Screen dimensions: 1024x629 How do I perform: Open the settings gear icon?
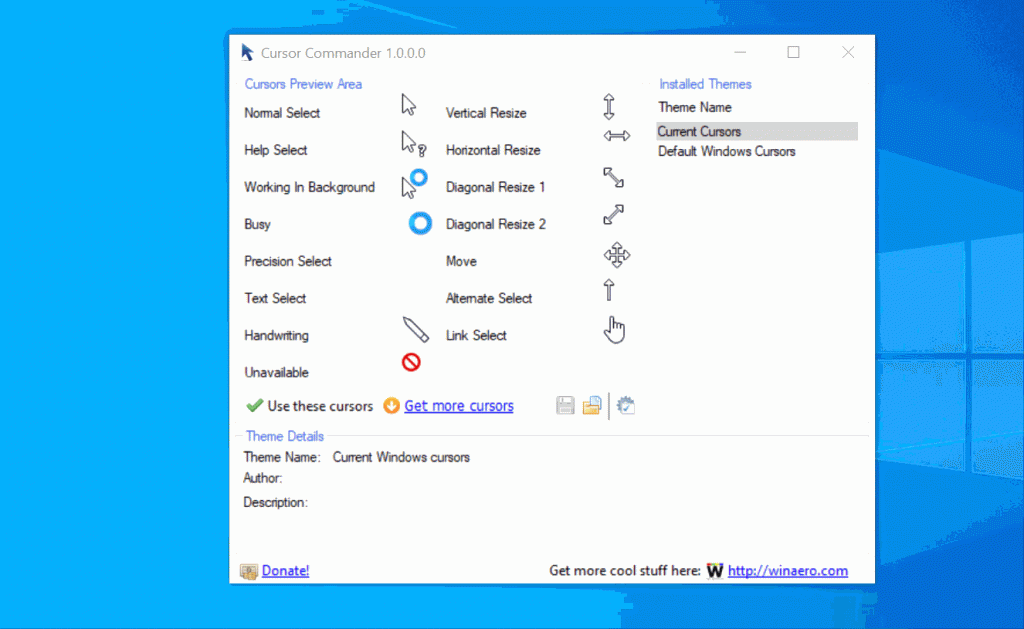[626, 406]
